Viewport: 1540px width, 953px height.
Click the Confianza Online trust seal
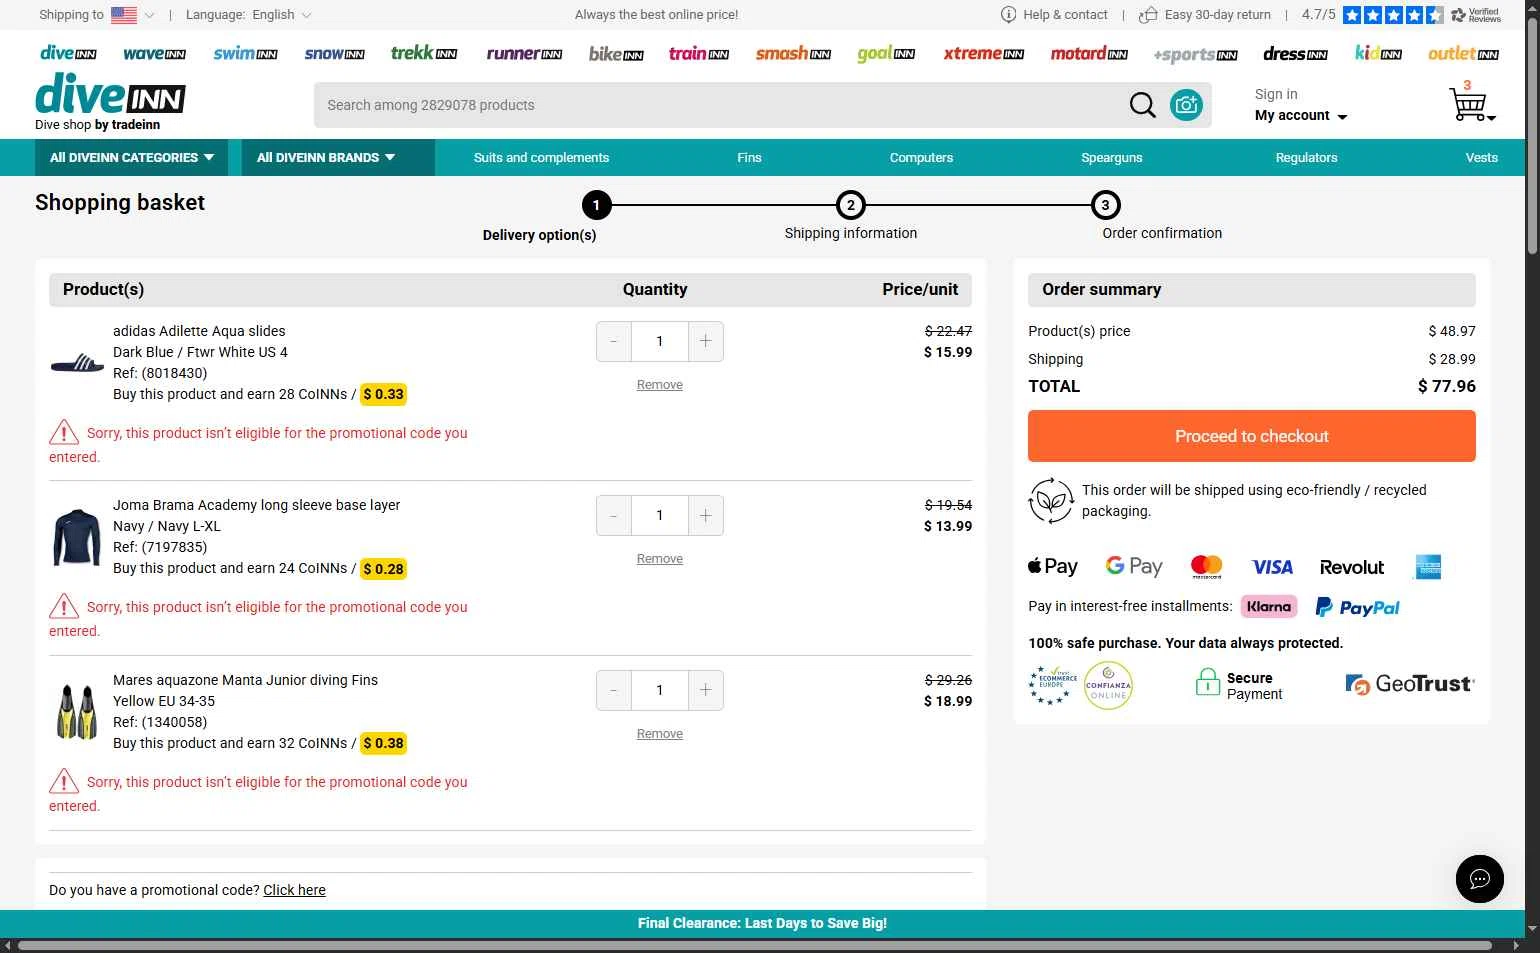pyautogui.click(x=1108, y=686)
